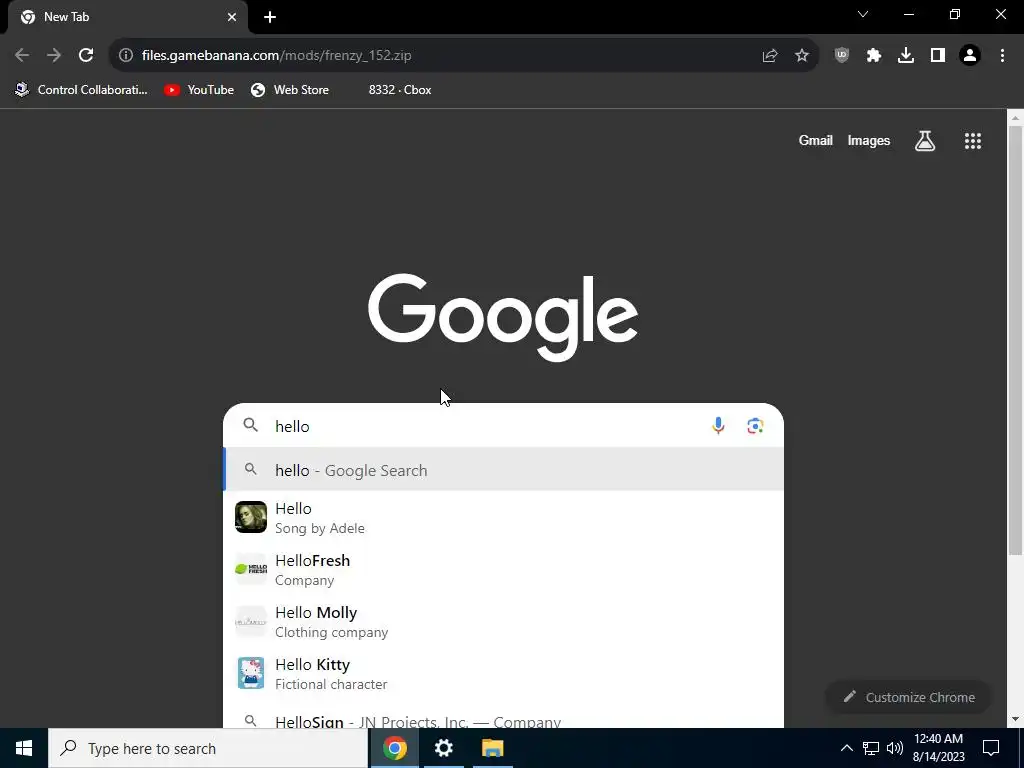Viewport: 1024px width, 768px height.
Task: Click the Google logo
Action: (503, 317)
